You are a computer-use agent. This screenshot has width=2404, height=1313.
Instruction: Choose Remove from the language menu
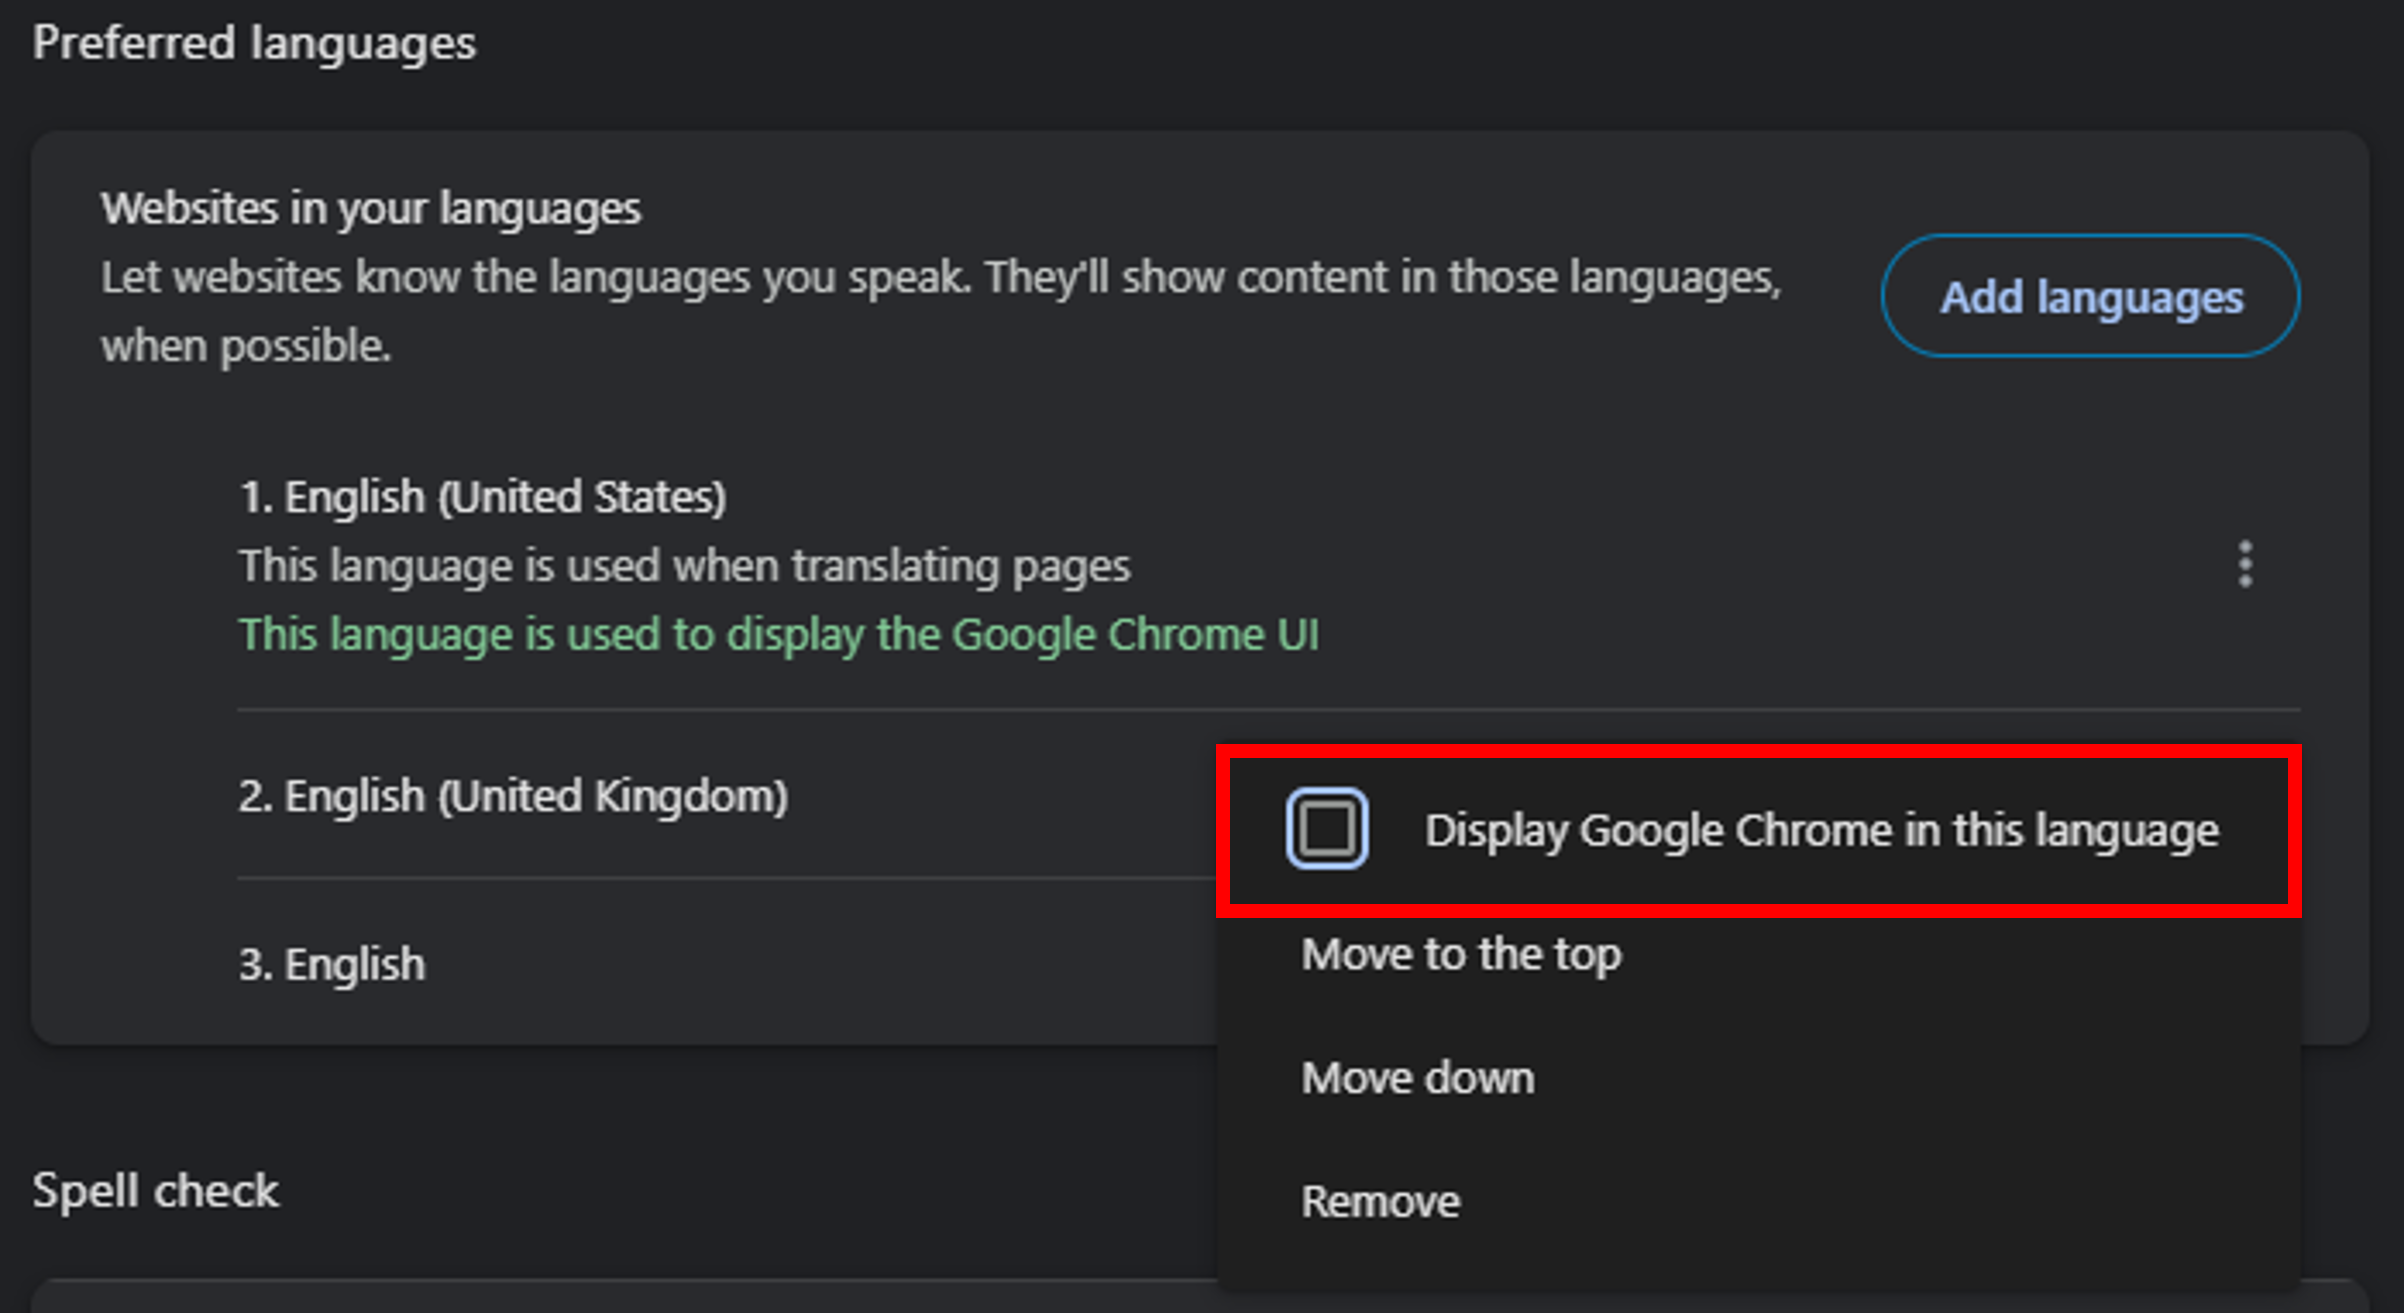[1380, 1201]
